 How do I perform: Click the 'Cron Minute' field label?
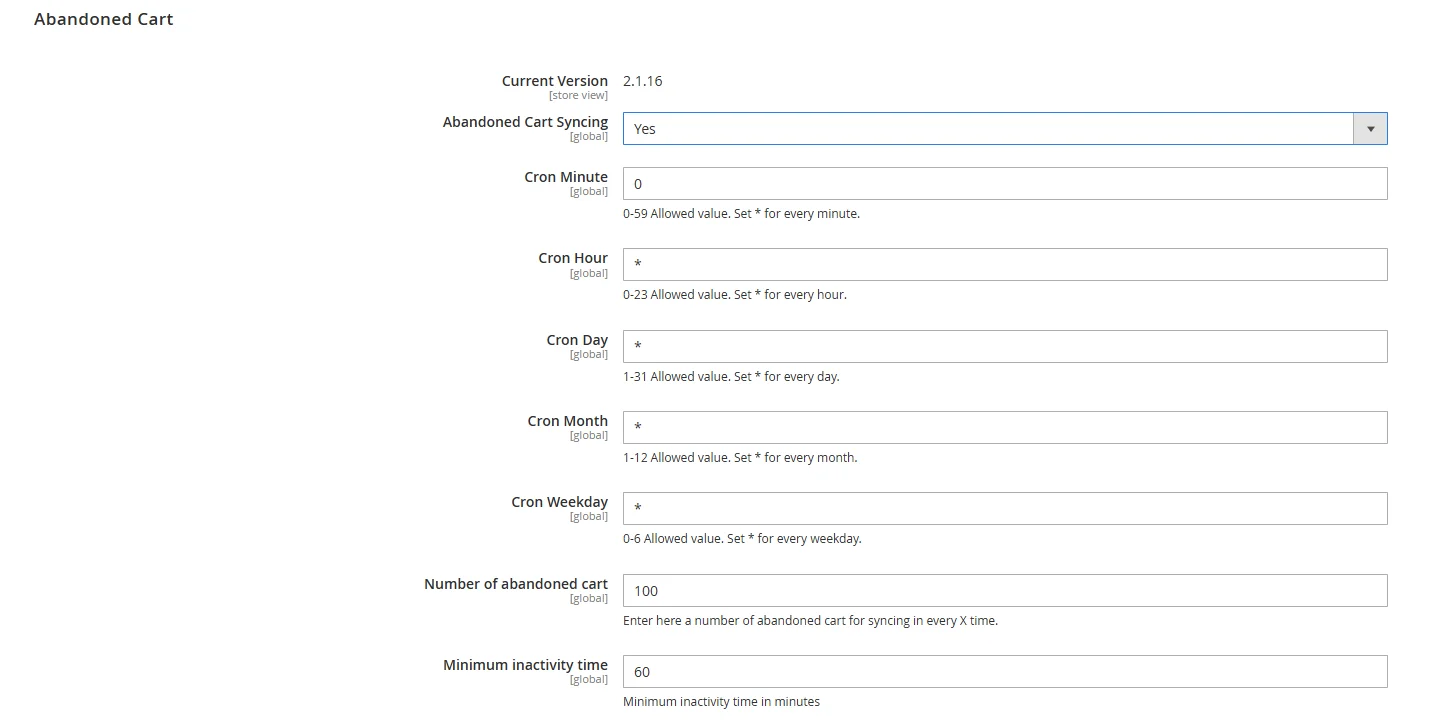pos(565,177)
